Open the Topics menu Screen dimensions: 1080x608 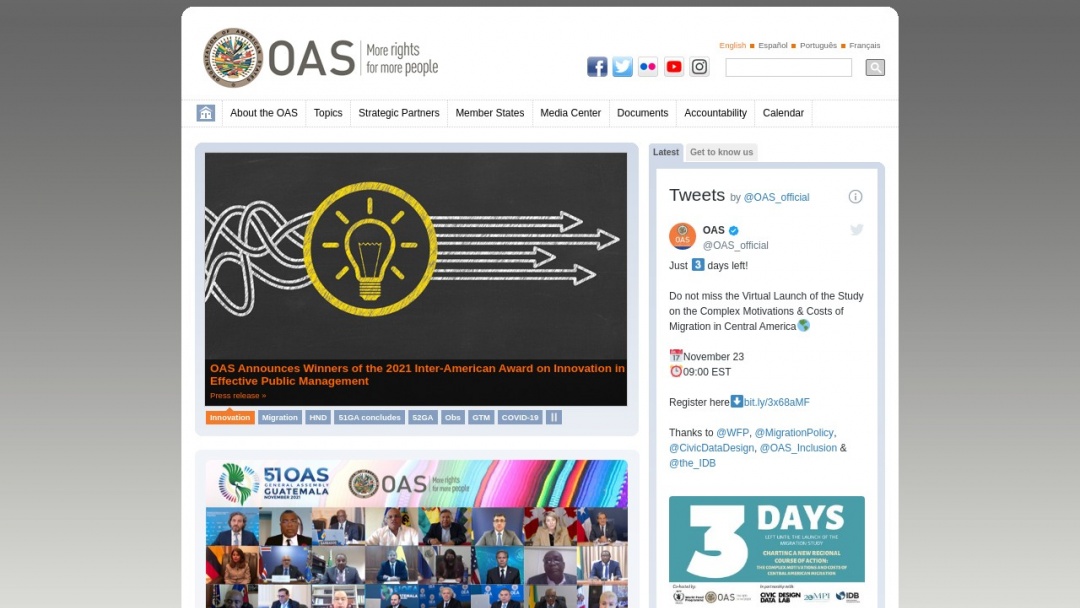[x=328, y=113]
